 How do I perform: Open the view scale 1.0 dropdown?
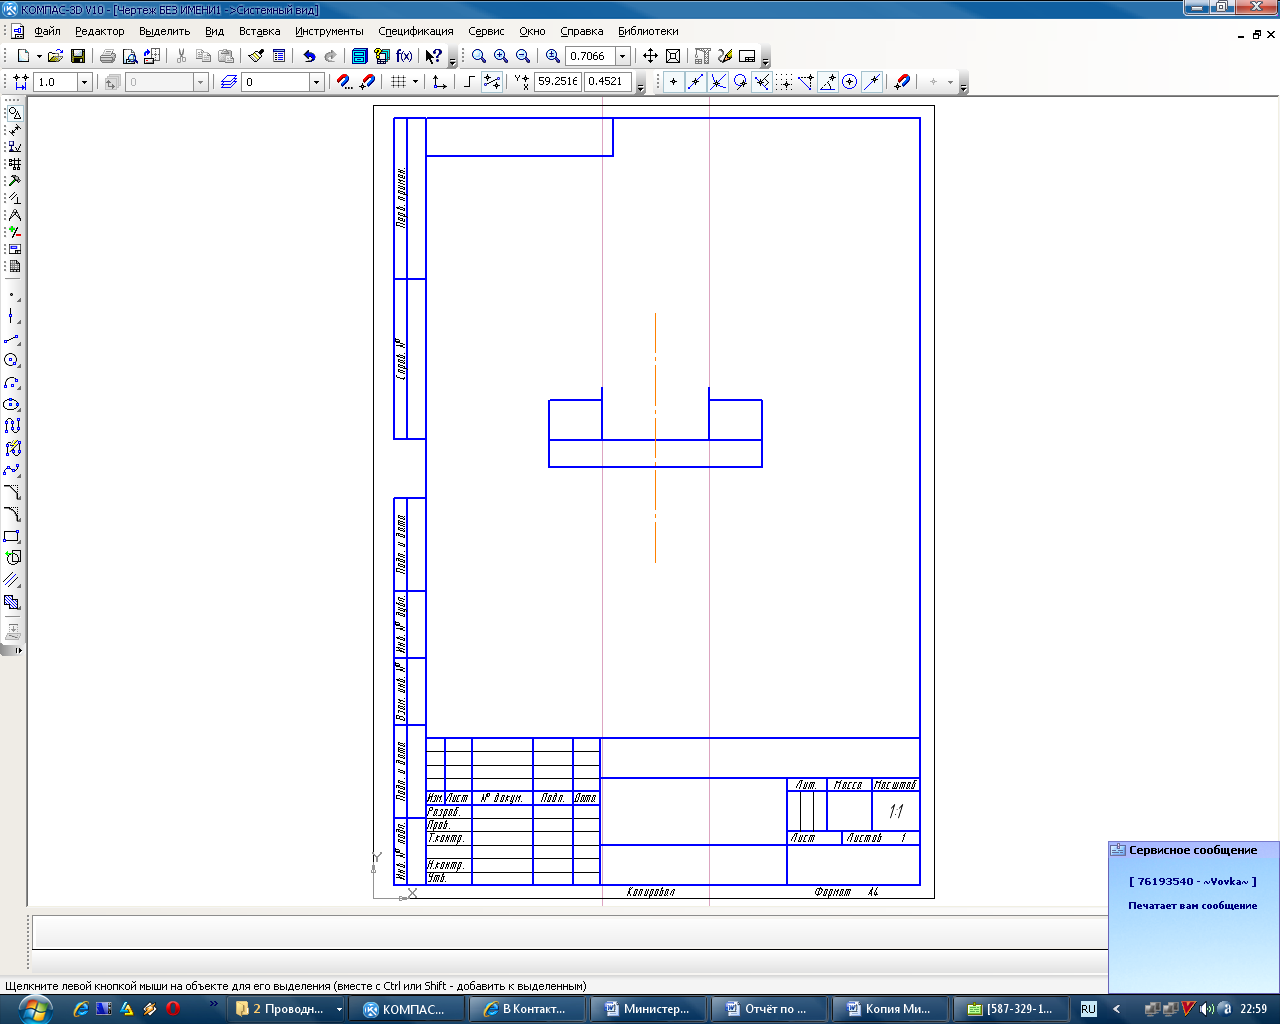coord(84,82)
